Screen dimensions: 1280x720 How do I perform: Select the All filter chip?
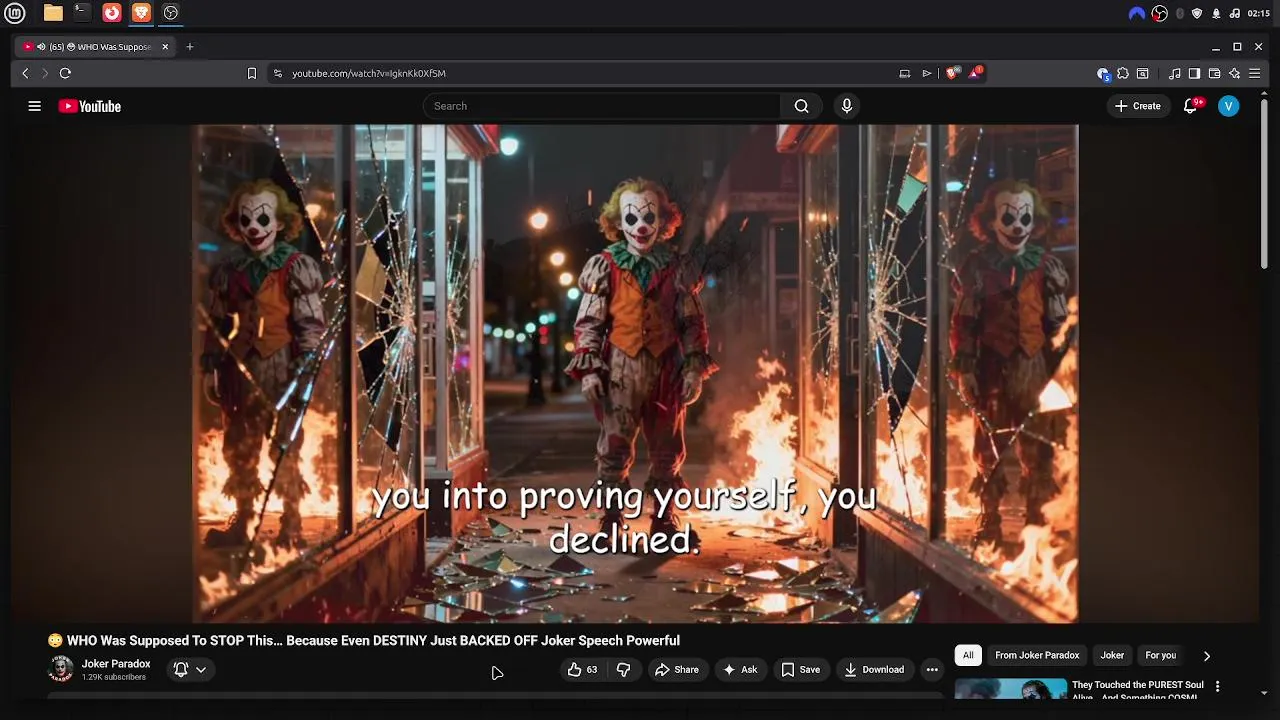pyautogui.click(x=968, y=656)
